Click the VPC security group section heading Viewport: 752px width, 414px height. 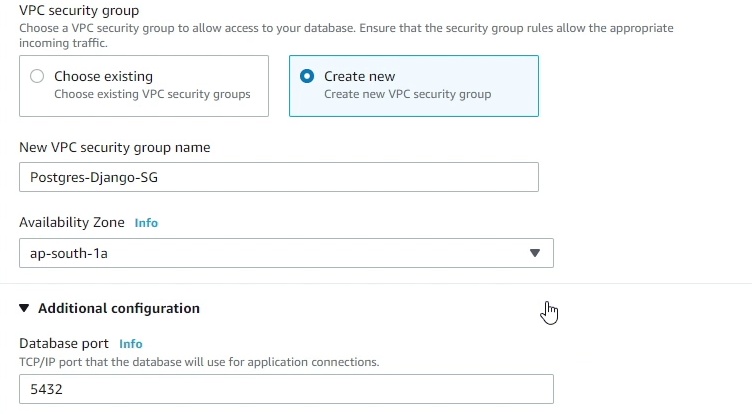[x=79, y=10]
